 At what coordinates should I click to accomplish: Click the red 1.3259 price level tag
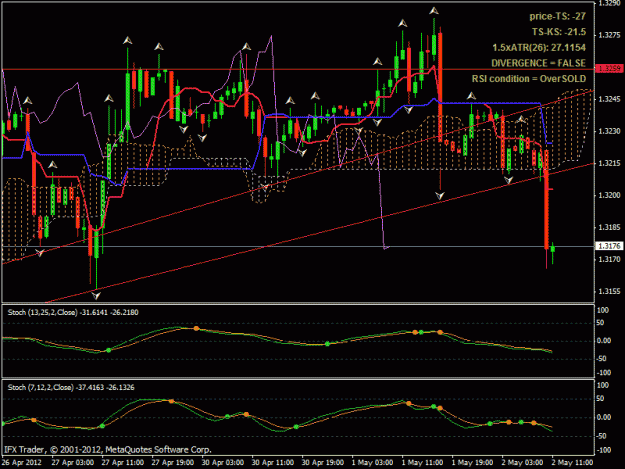pyautogui.click(x=609, y=69)
